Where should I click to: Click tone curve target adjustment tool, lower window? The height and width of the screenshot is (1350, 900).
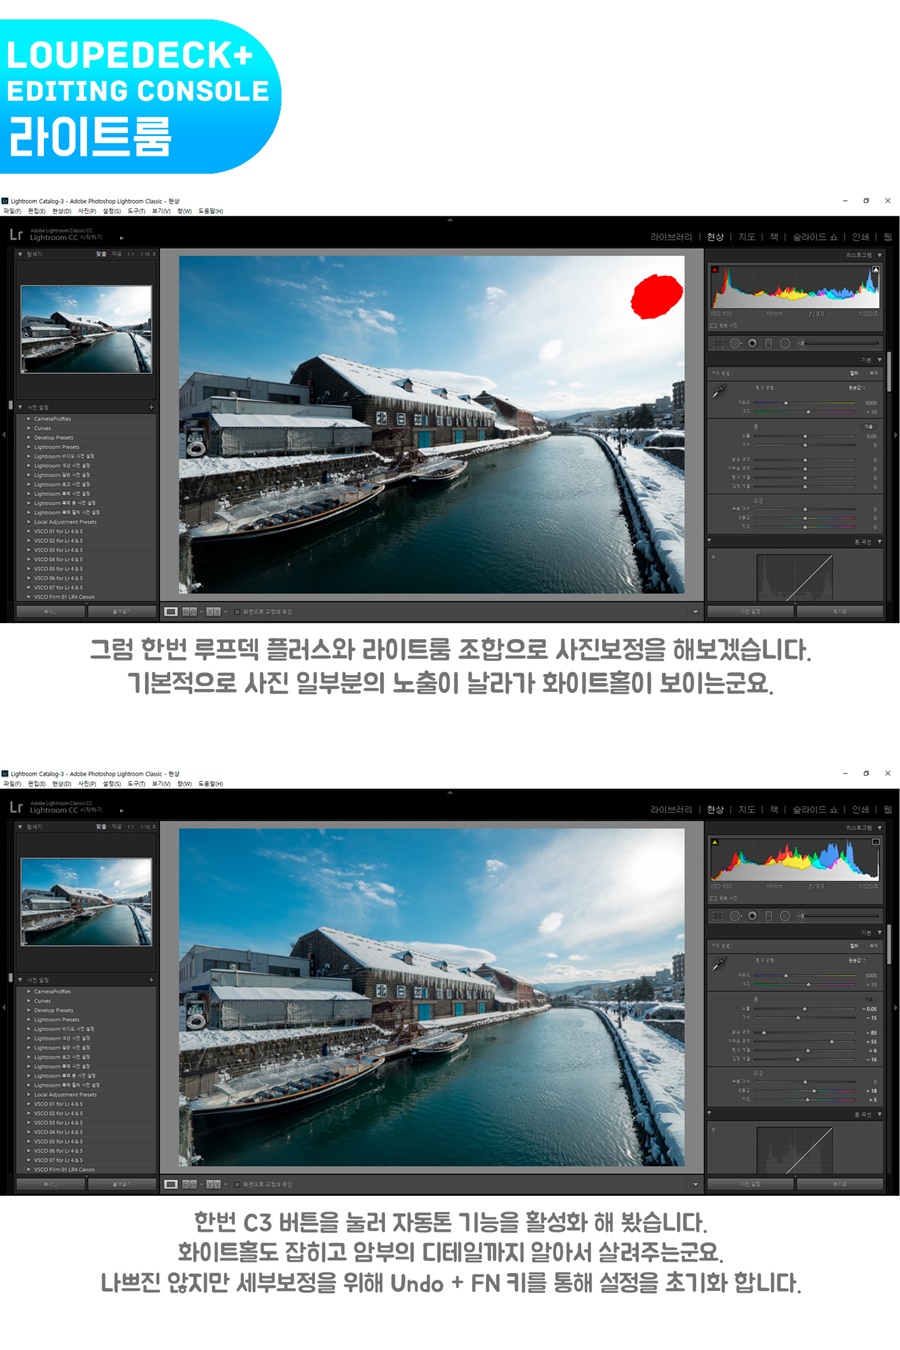tap(713, 1129)
